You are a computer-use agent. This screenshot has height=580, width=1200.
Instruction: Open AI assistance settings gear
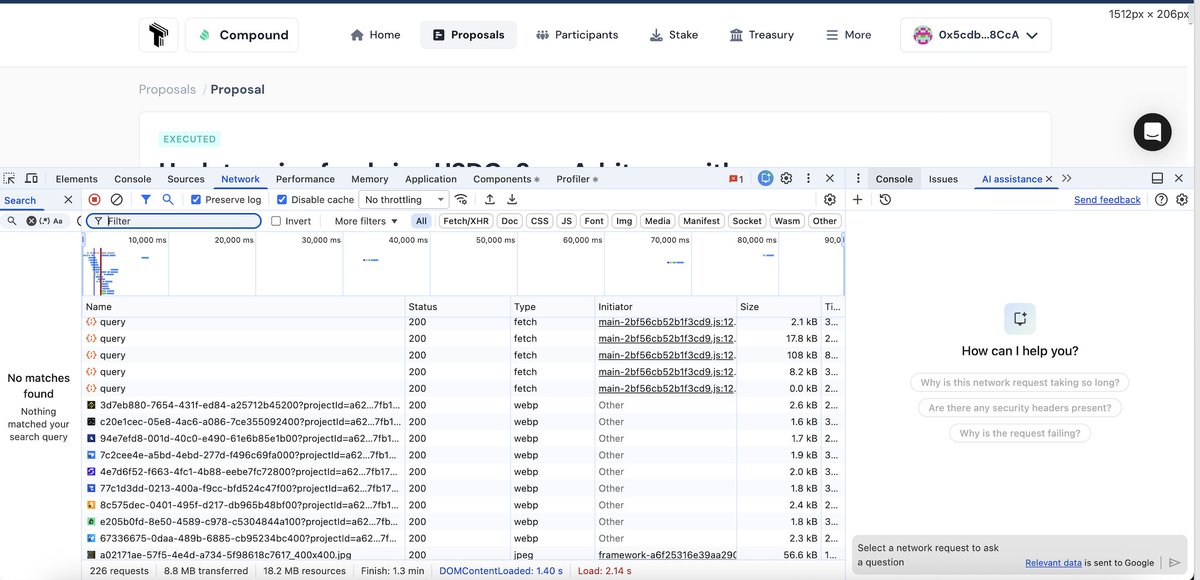[x=1182, y=200]
